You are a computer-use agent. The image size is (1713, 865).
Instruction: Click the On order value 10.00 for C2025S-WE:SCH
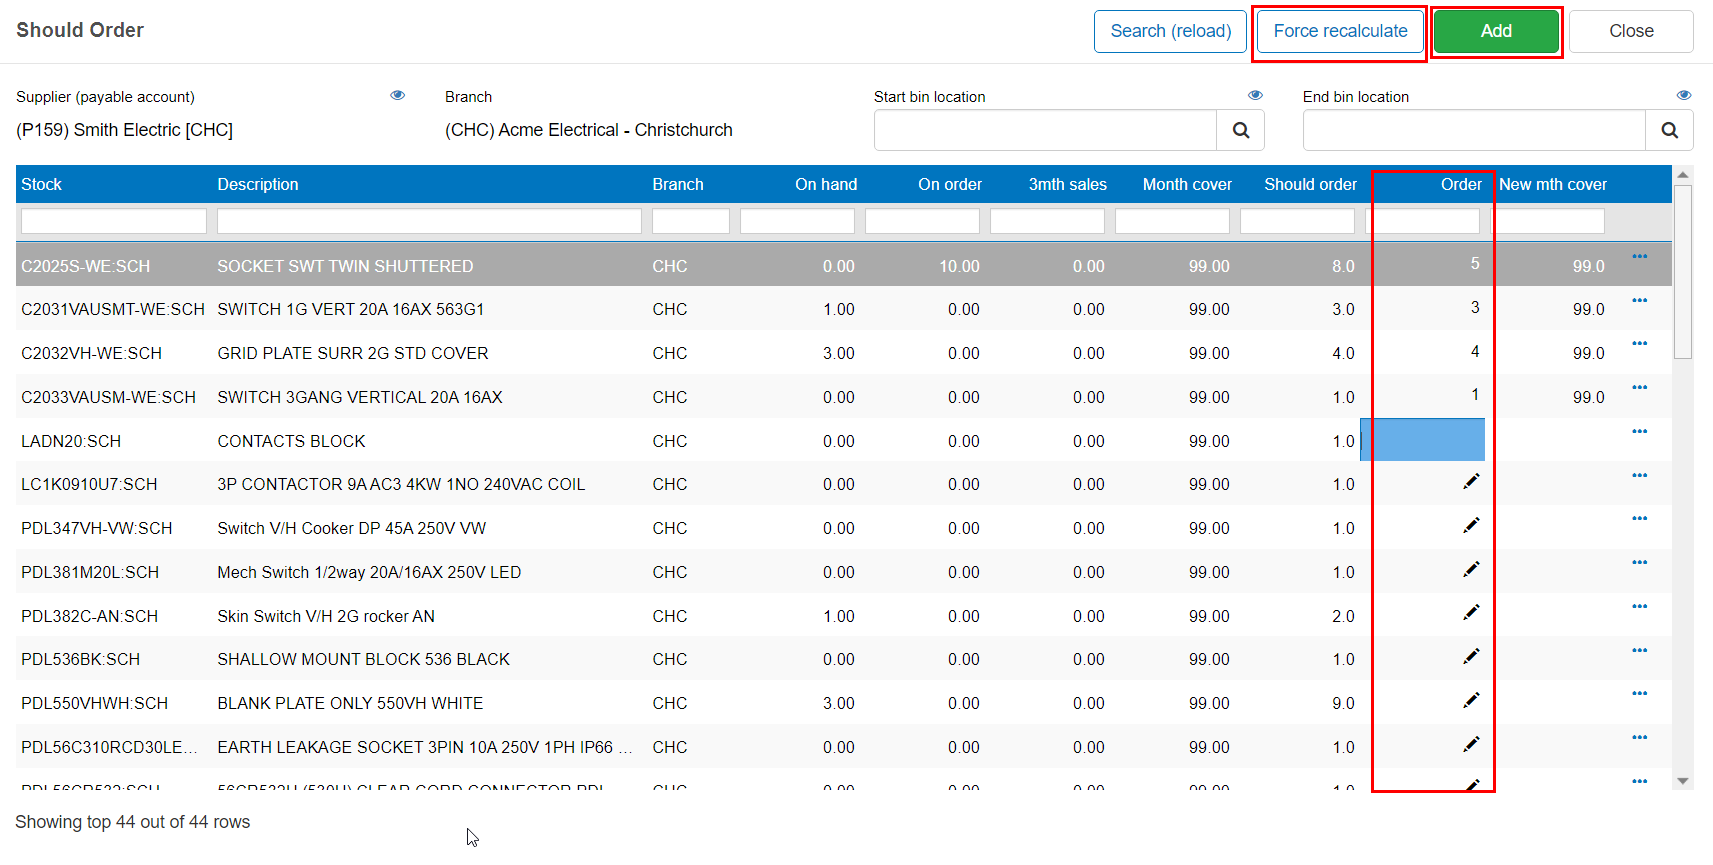pyautogui.click(x=959, y=266)
